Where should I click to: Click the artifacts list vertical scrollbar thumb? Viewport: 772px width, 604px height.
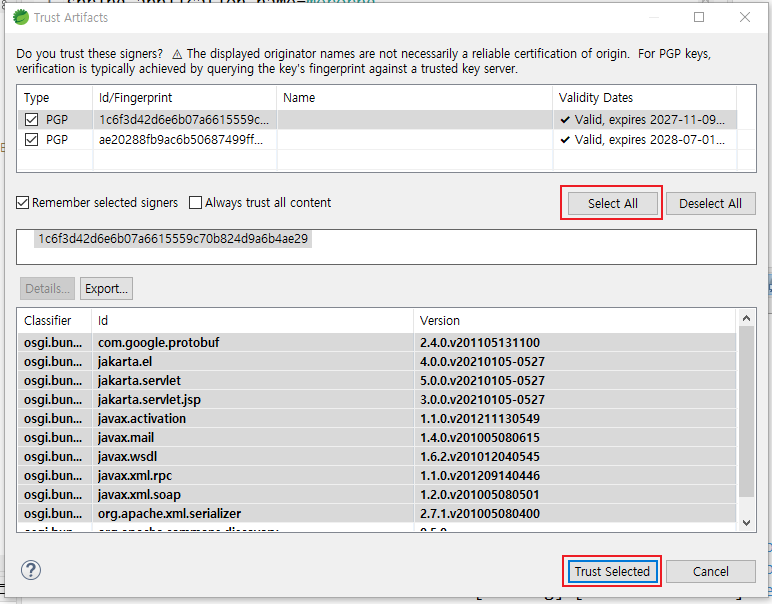[x=746, y=411]
